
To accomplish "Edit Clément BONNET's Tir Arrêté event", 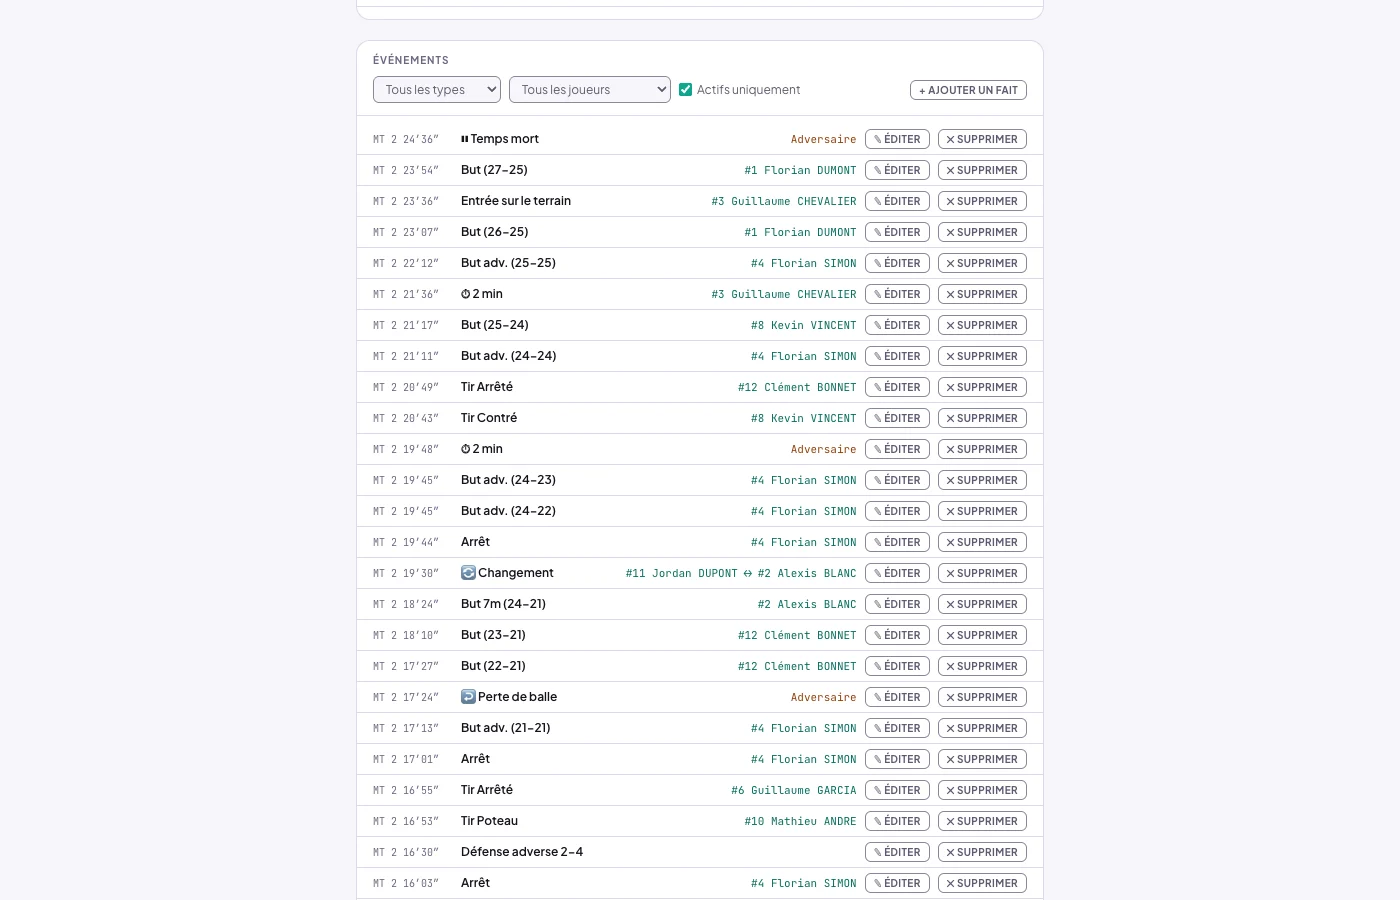I will tap(898, 387).
